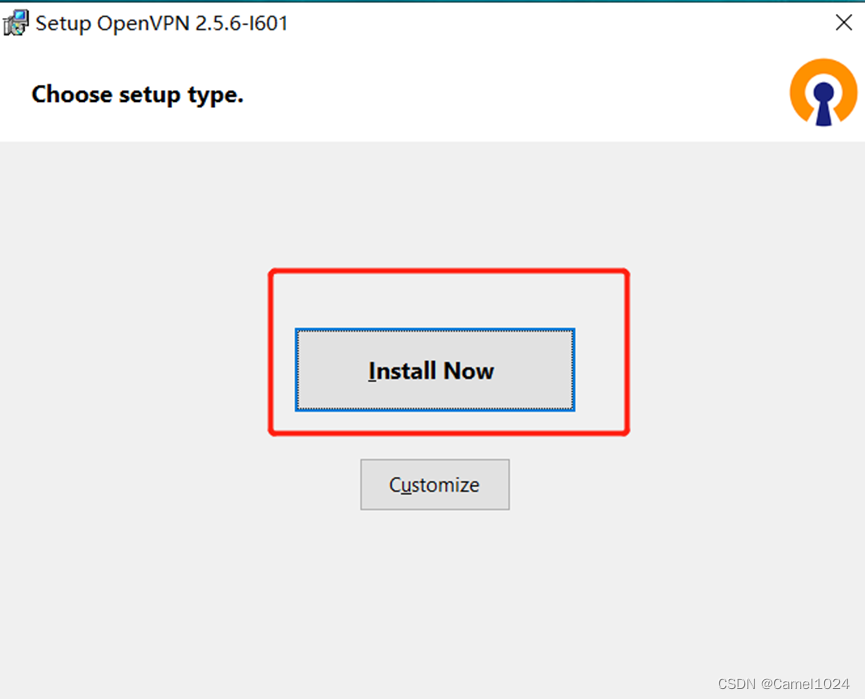
Task: Click the installer icon in title bar
Action: 15,23
